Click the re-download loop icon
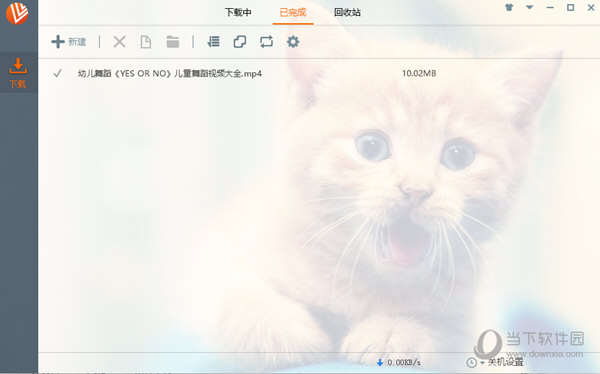600x374 pixels. point(266,41)
